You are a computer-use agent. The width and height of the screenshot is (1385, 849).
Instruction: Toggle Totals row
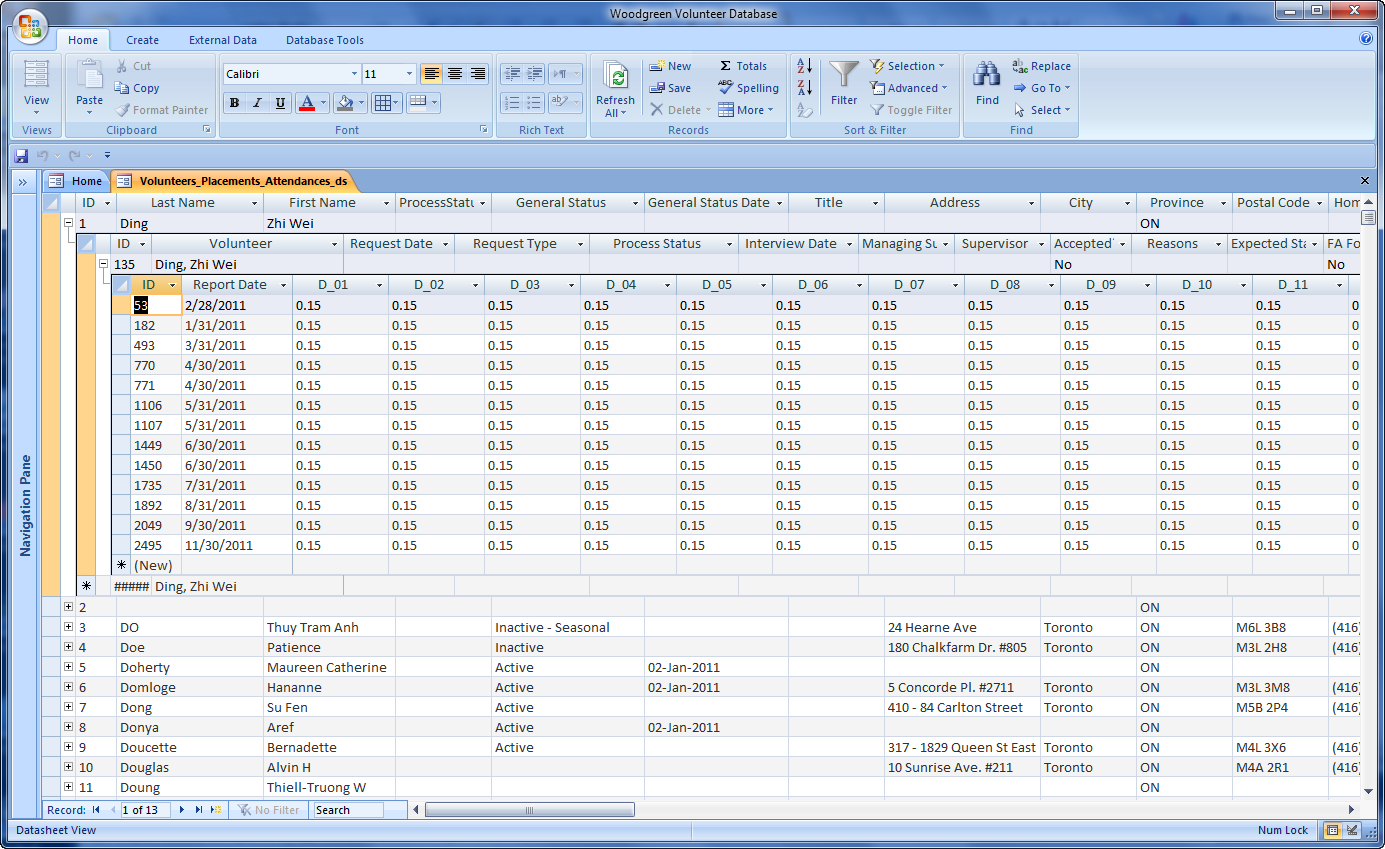point(743,66)
